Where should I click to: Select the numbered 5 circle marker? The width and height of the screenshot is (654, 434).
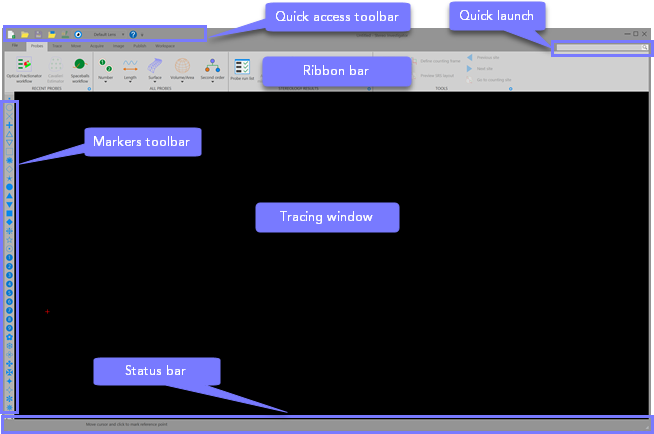click(9, 293)
